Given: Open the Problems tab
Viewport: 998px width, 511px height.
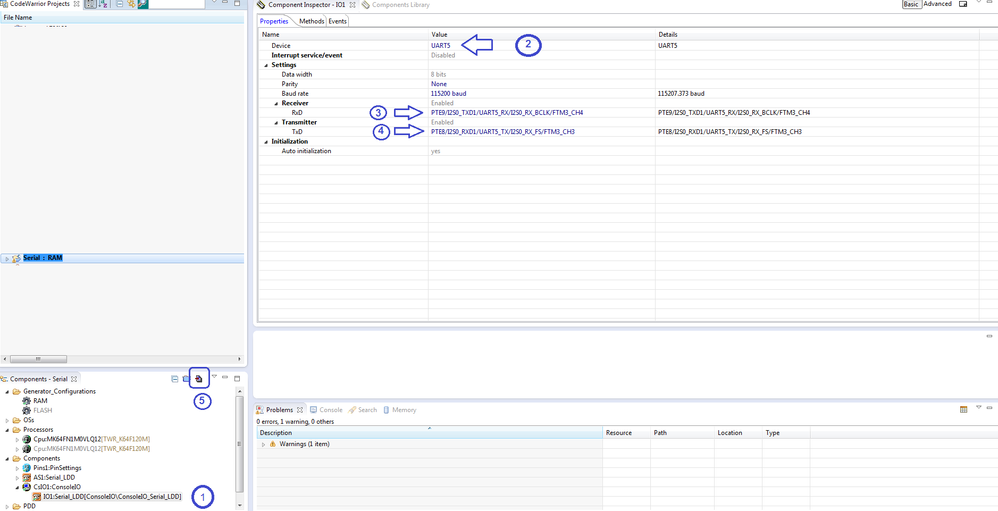Looking at the screenshot, I should (x=279, y=410).
